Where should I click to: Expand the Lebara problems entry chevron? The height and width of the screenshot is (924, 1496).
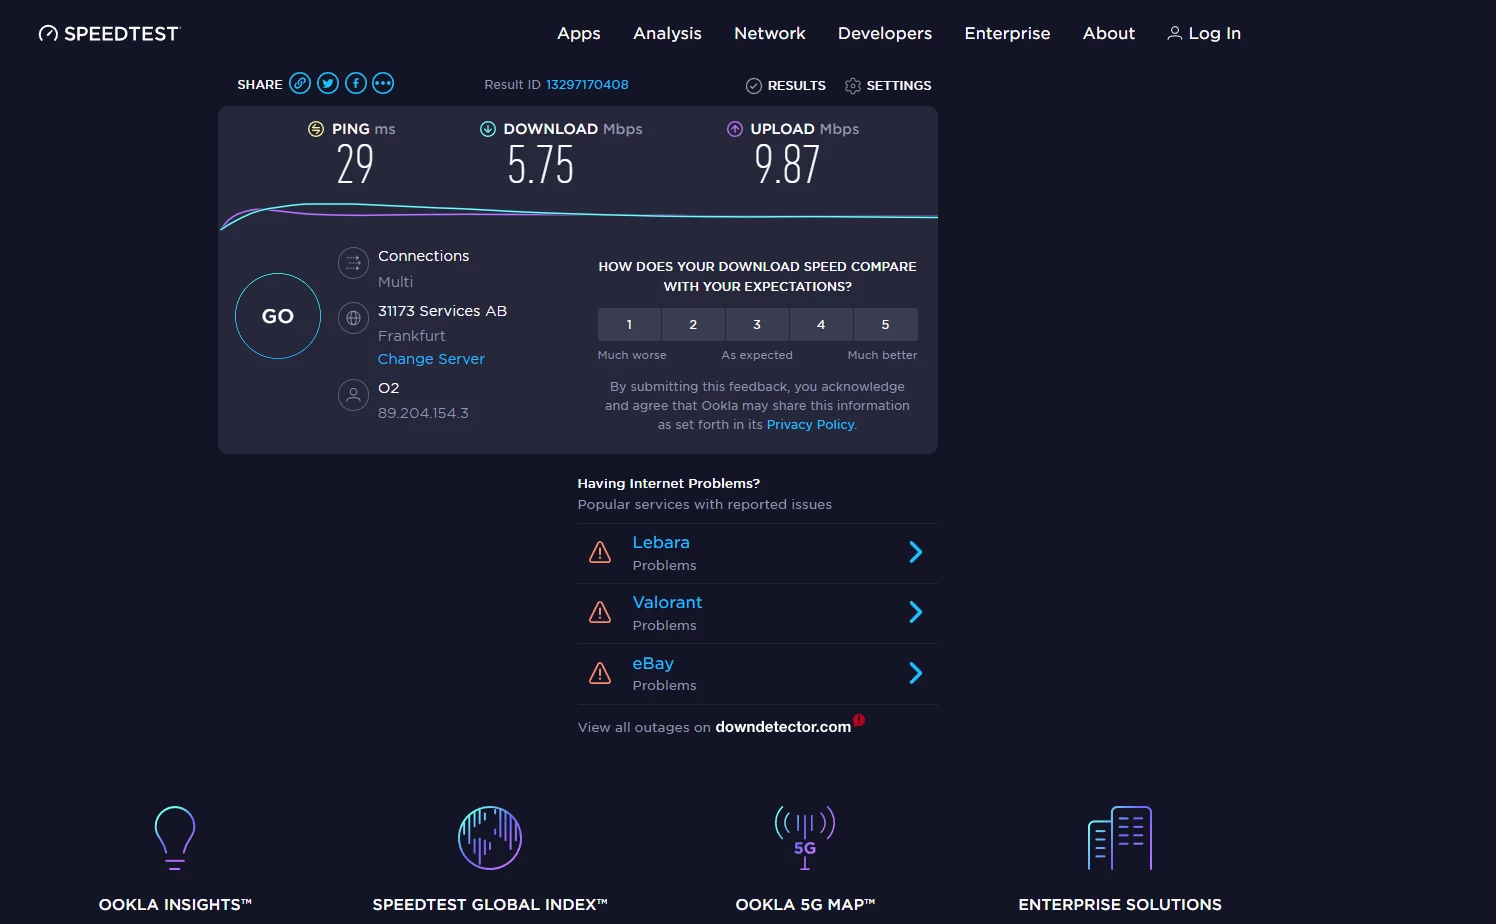[915, 553]
